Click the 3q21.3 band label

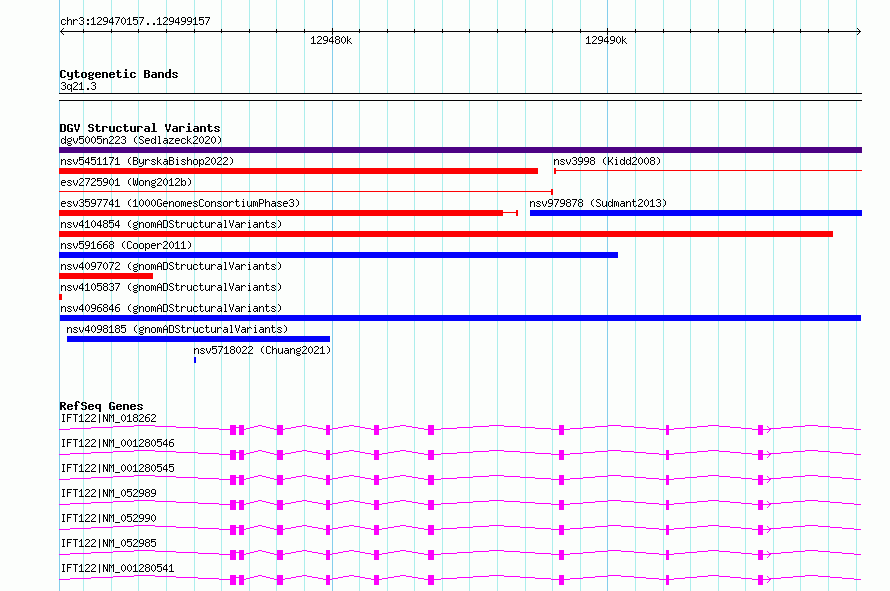click(78, 86)
